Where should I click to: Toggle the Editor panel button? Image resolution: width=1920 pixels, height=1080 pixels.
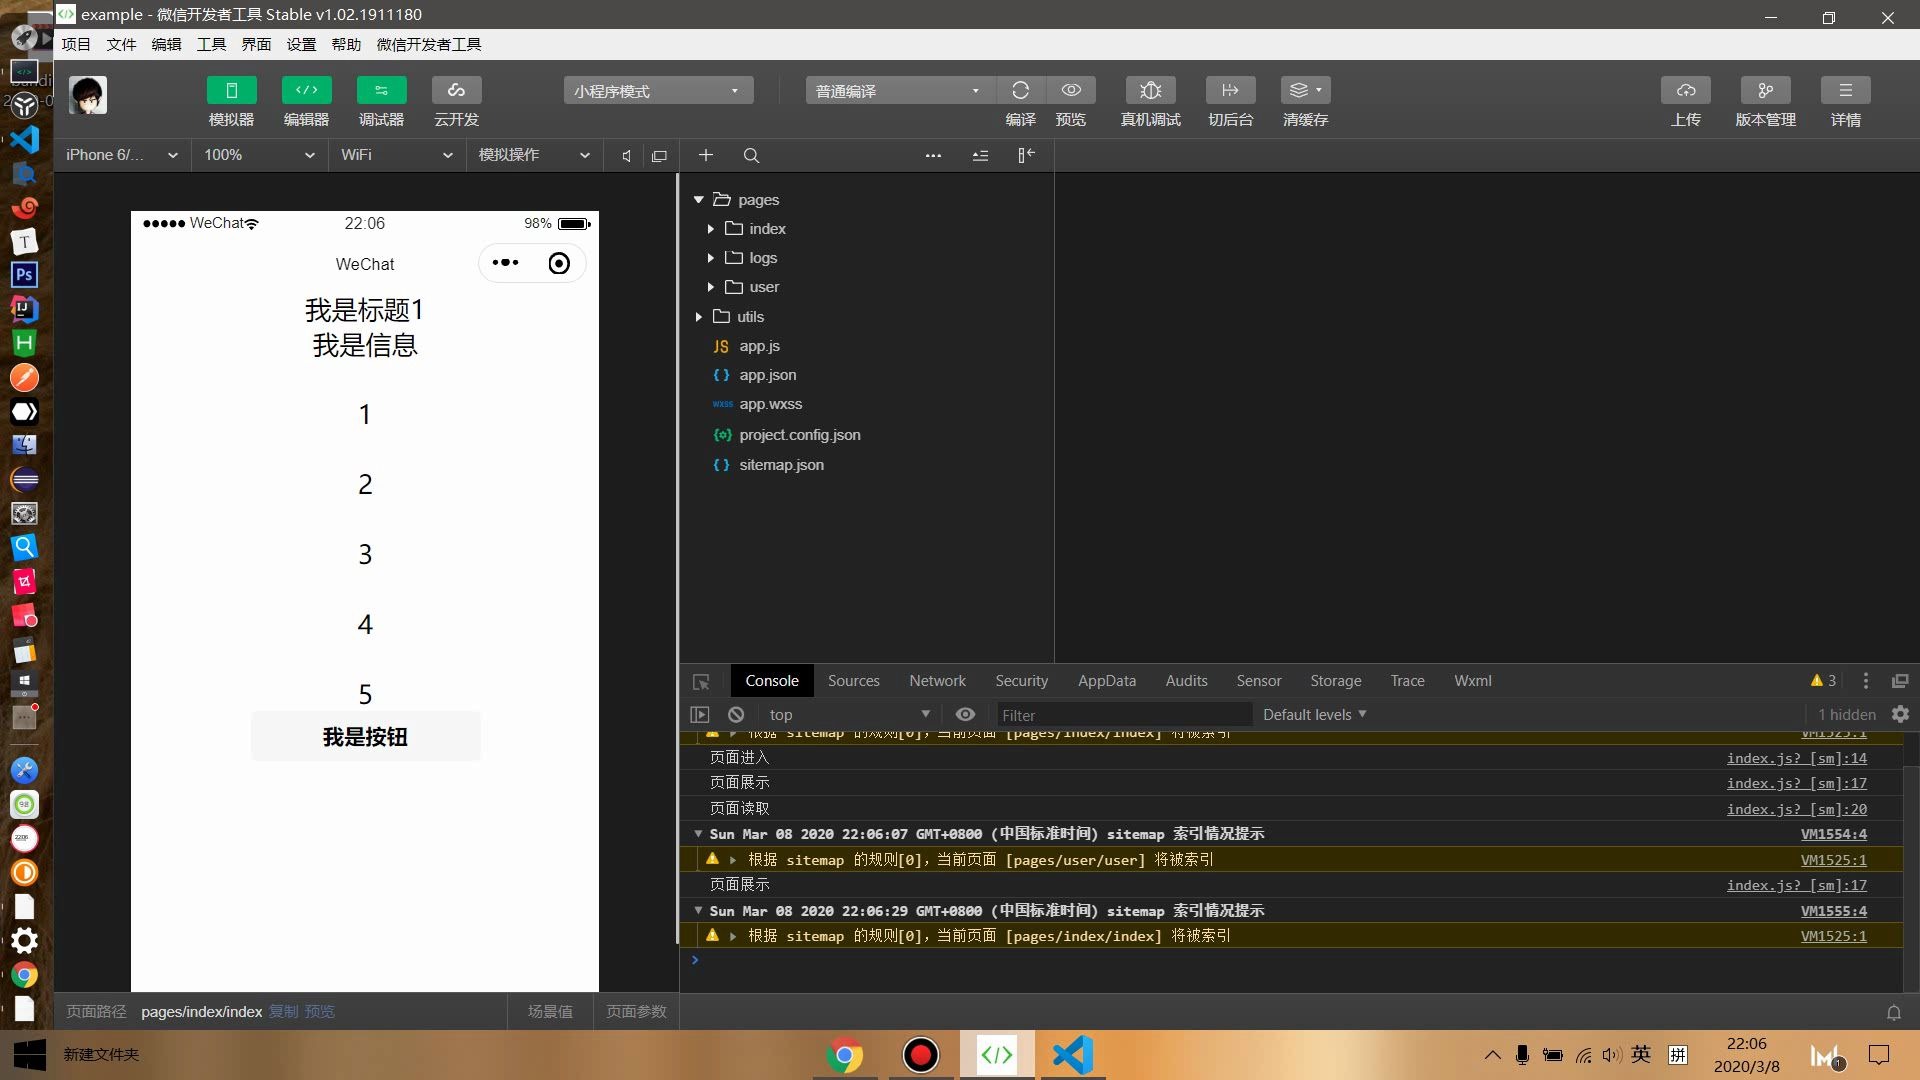tap(306, 90)
